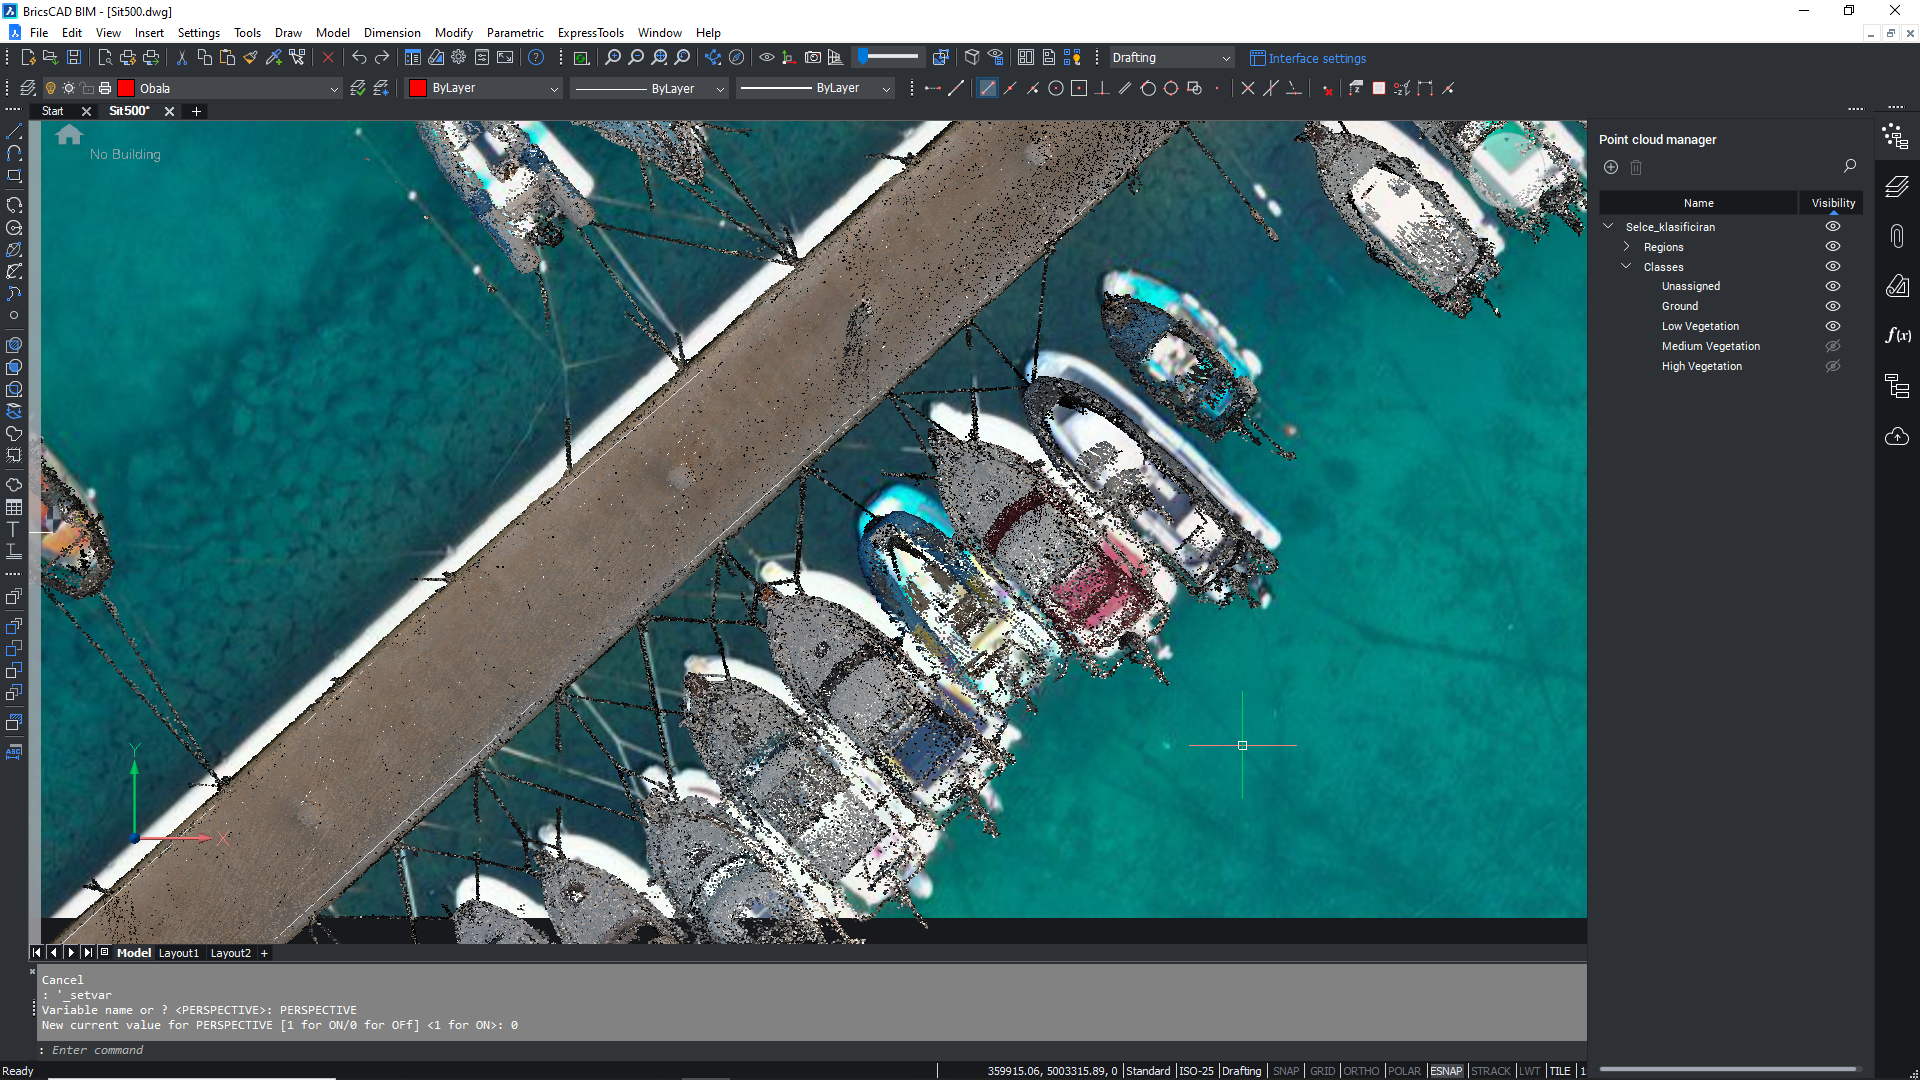Expand the Regions tree node
This screenshot has width=1920, height=1080.
coord(1627,247)
